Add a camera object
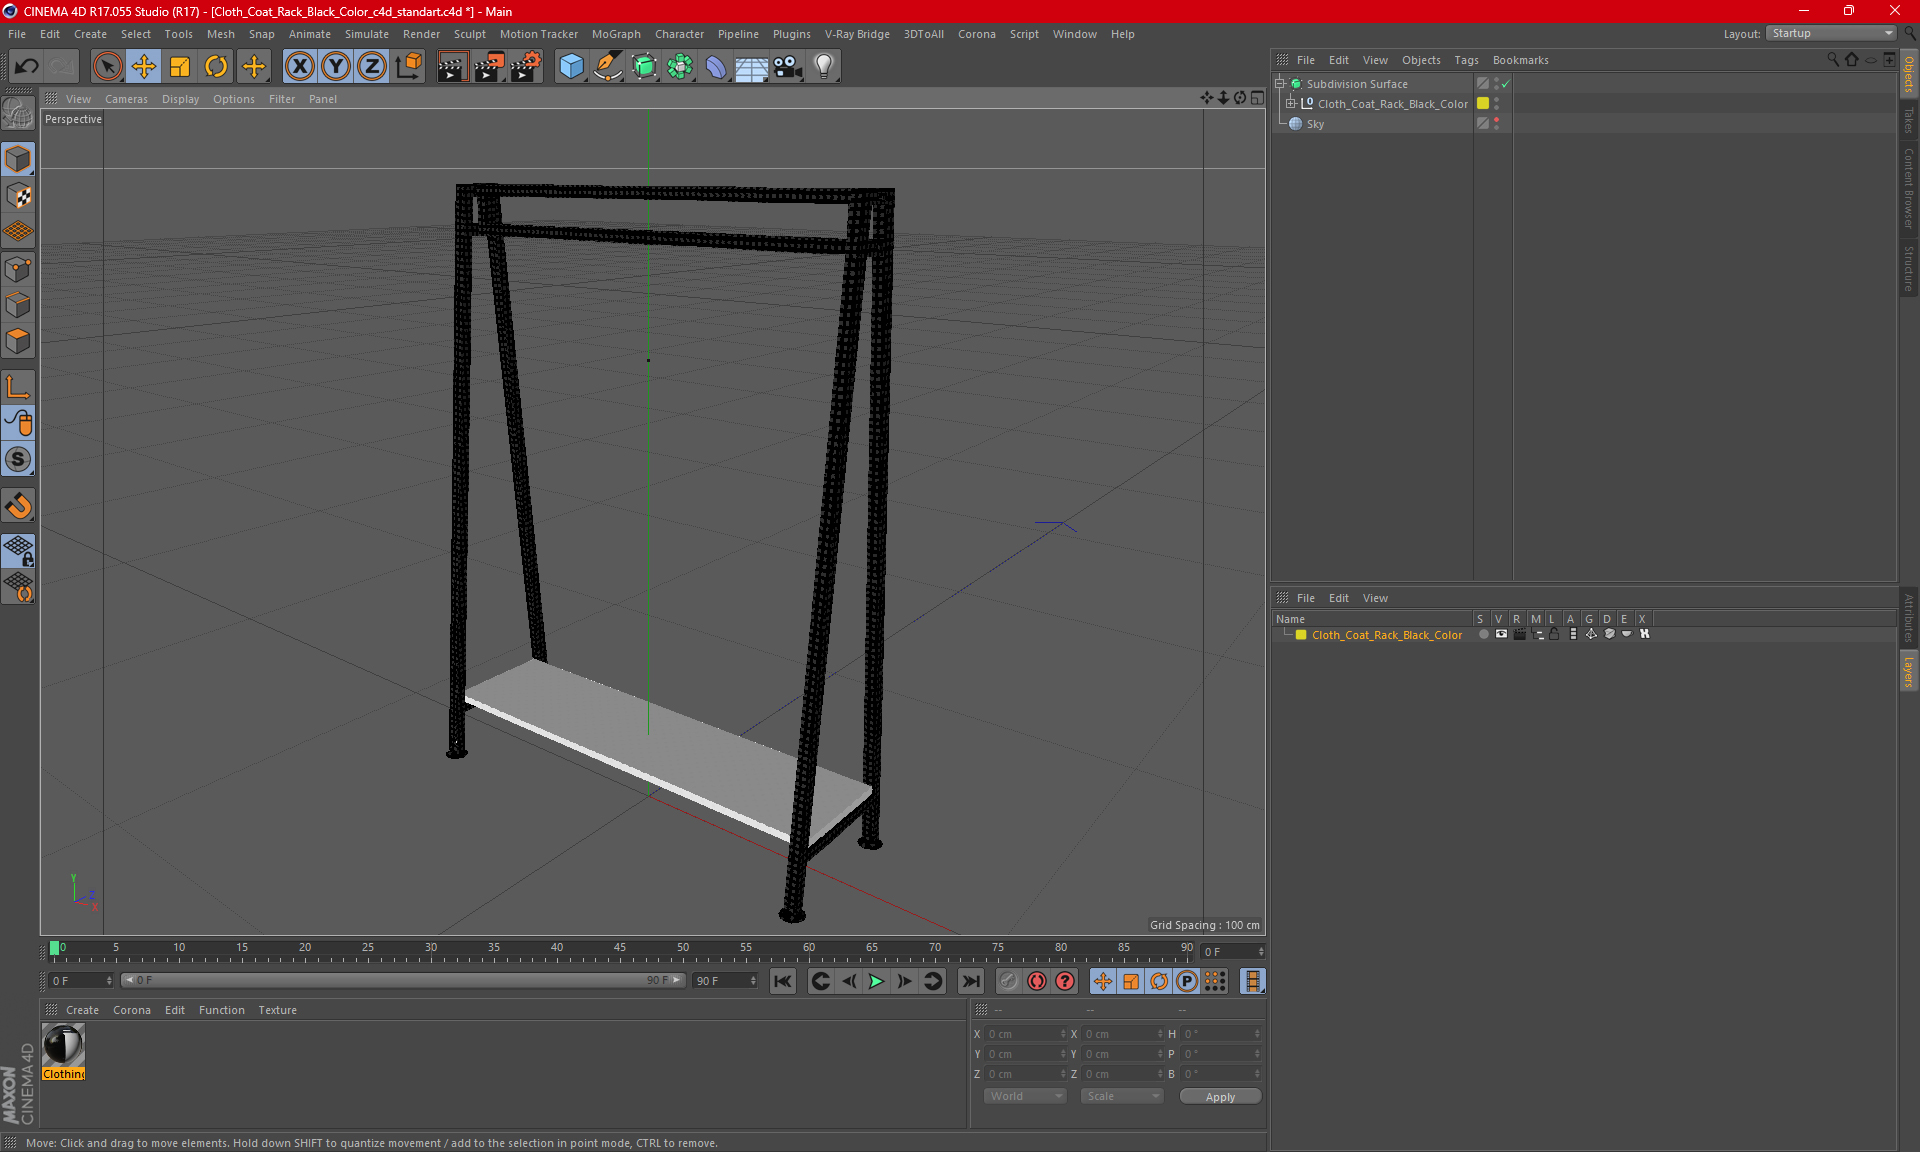Image resolution: width=1920 pixels, height=1152 pixels. pos(787,67)
